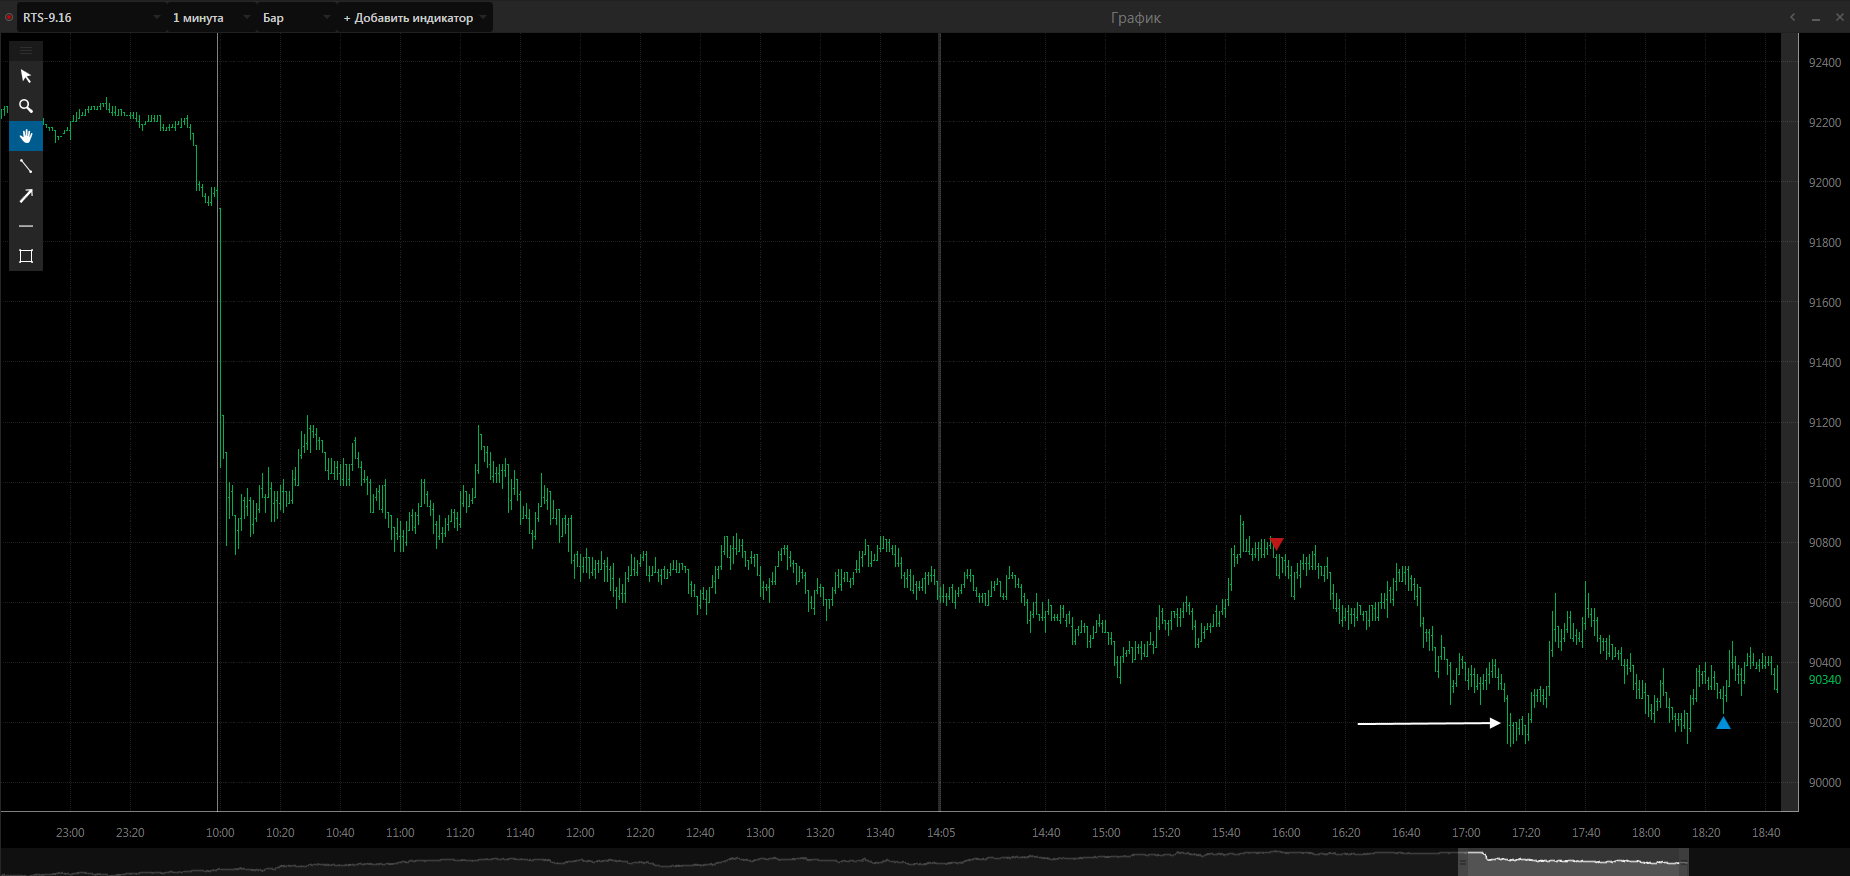
Task: Click the 23:00 time axis label
Action: [70, 833]
